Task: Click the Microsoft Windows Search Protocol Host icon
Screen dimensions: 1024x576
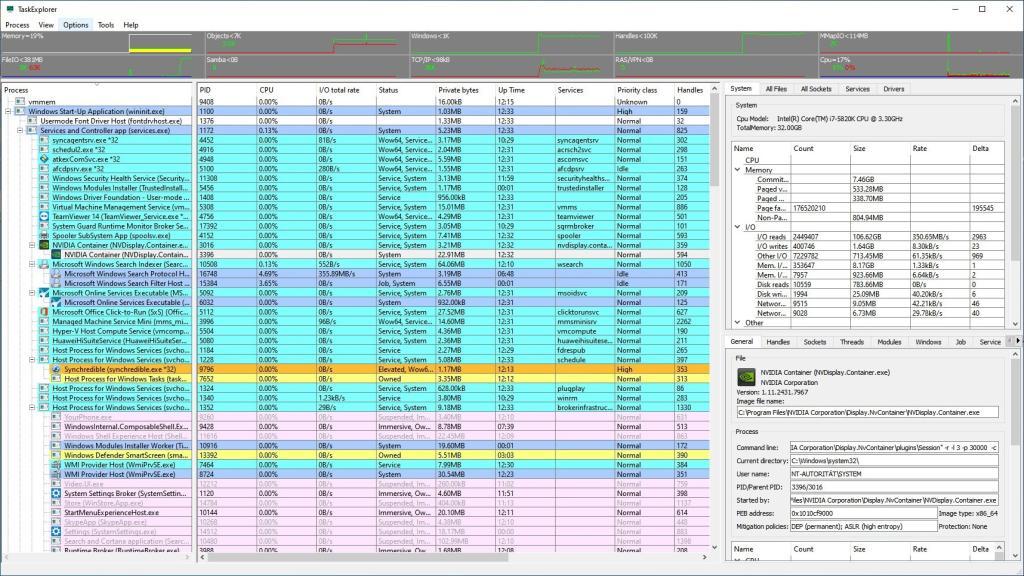Action: [56, 274]
